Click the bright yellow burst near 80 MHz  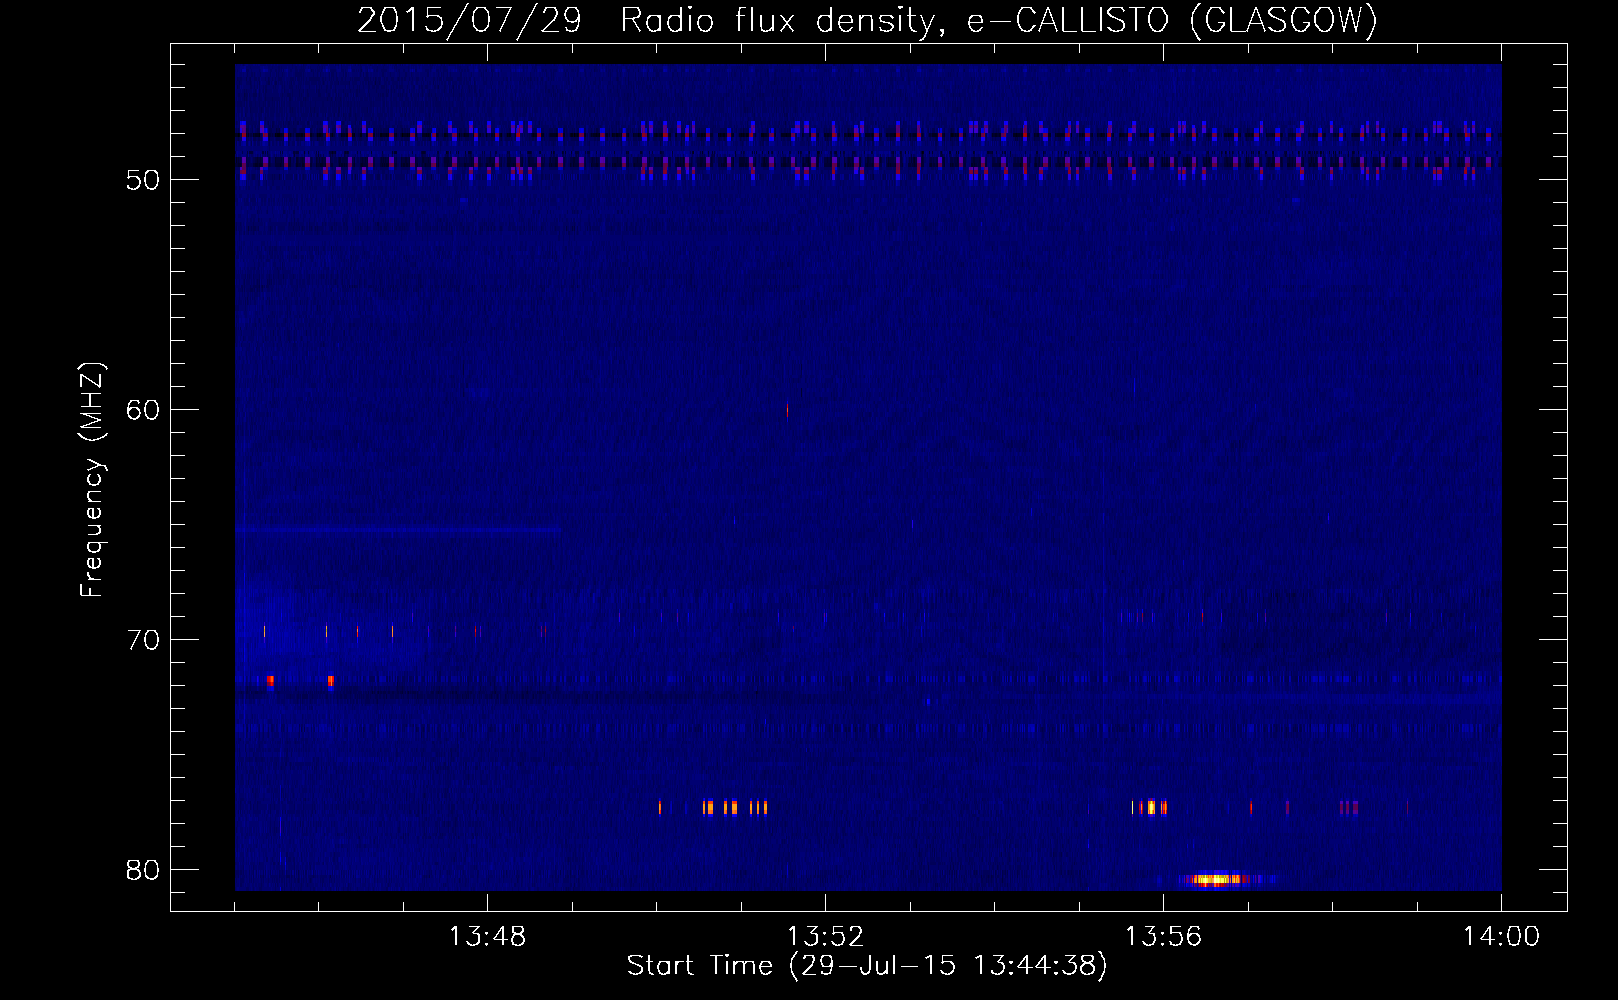tap(1215, 880)
